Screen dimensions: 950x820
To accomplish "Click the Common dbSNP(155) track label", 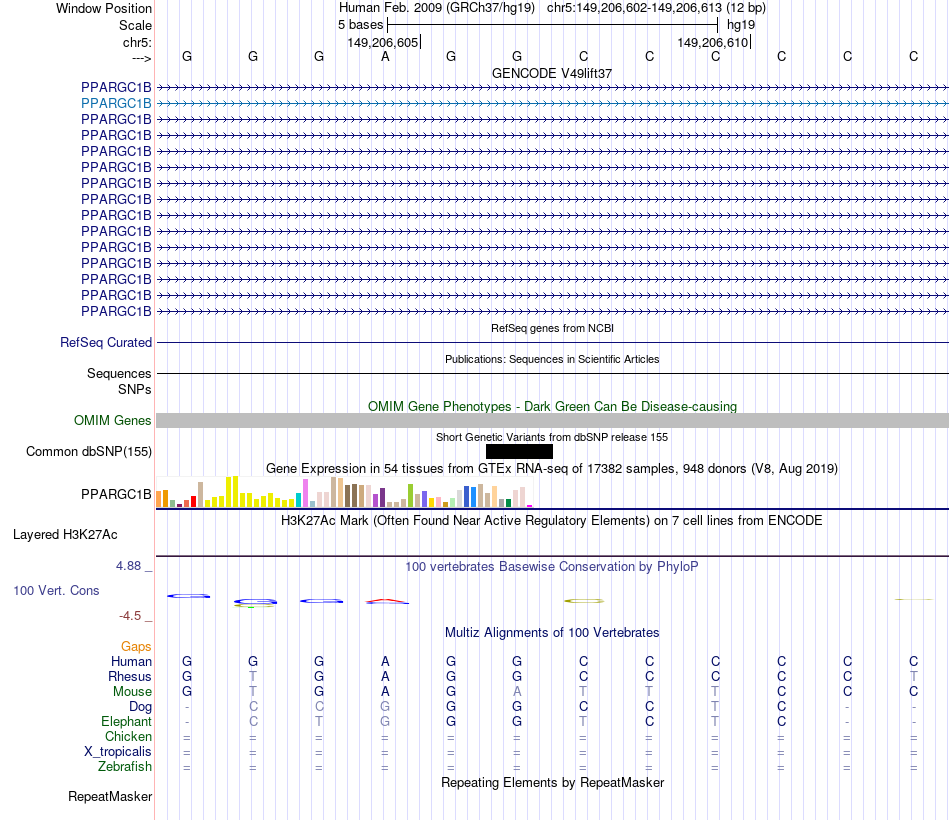I will tap(89, 452).
